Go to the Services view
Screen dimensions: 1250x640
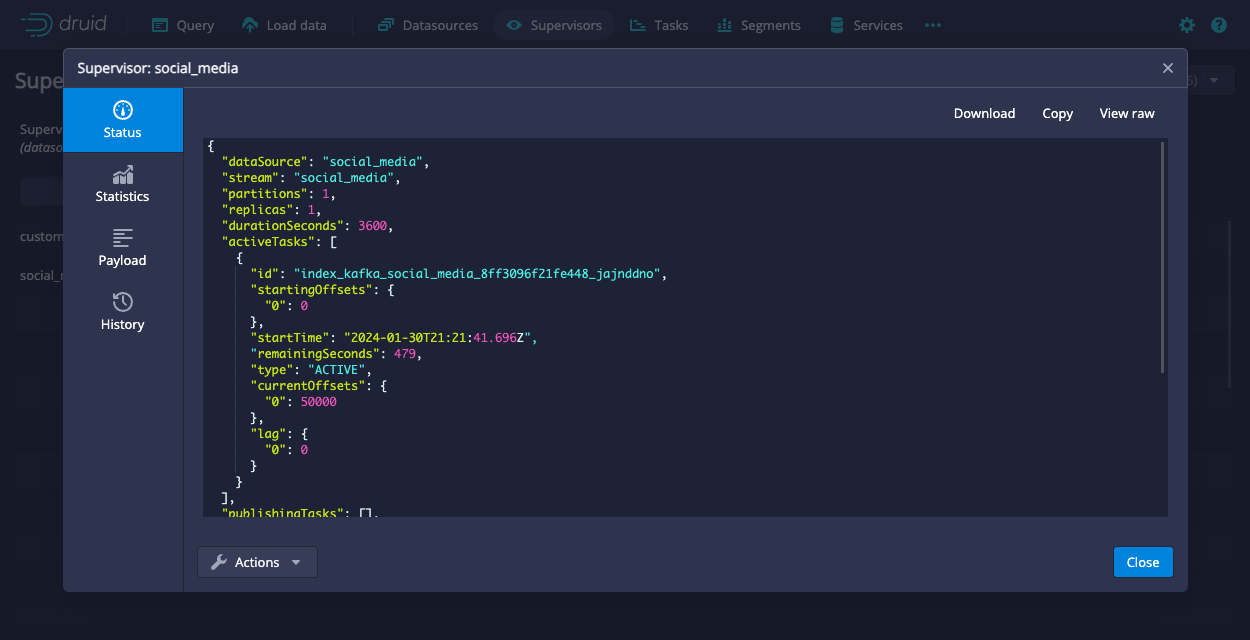(x=866, y=25)
